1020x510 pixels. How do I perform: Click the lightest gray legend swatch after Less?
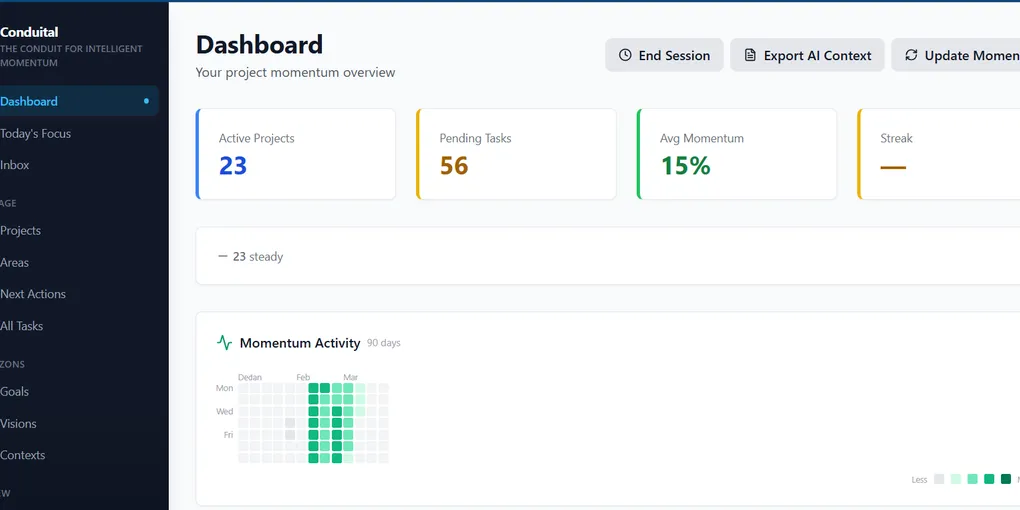[939, 480]
